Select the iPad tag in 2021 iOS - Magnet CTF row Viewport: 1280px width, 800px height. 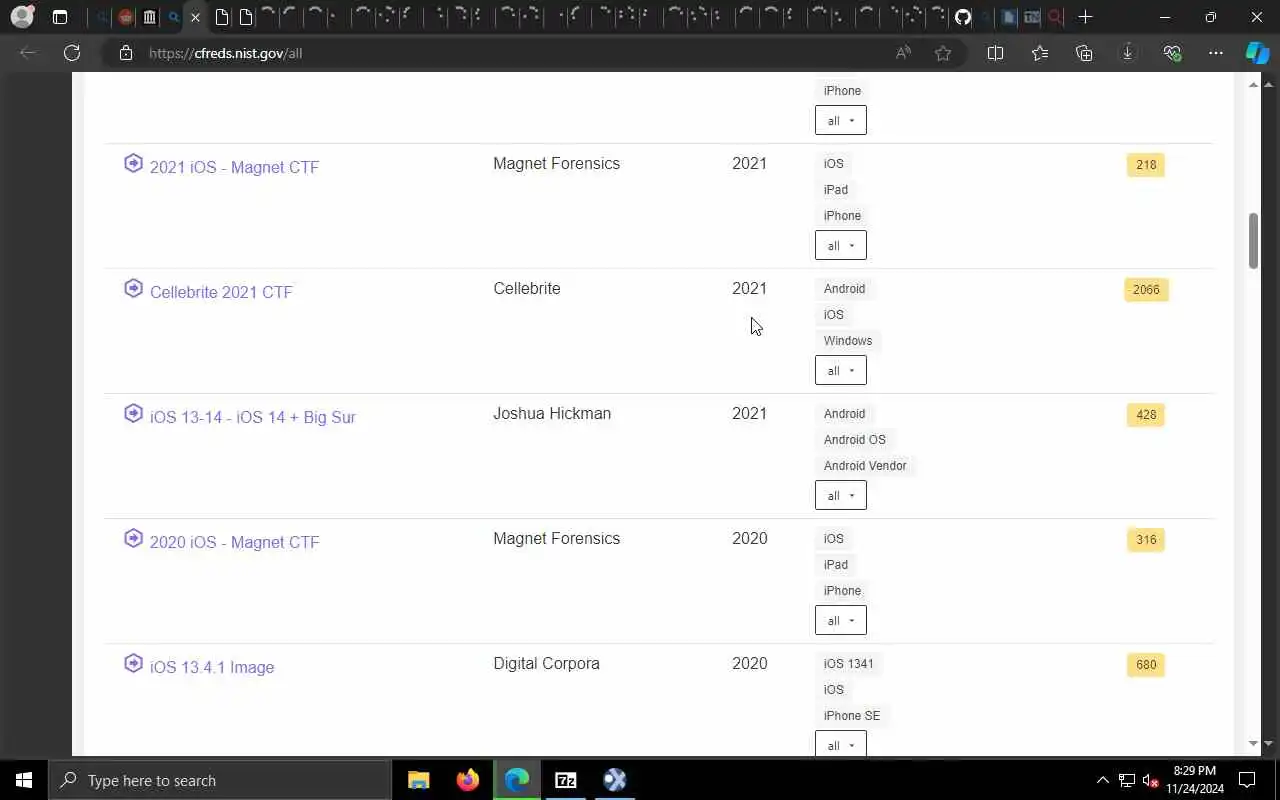(836, 190)
